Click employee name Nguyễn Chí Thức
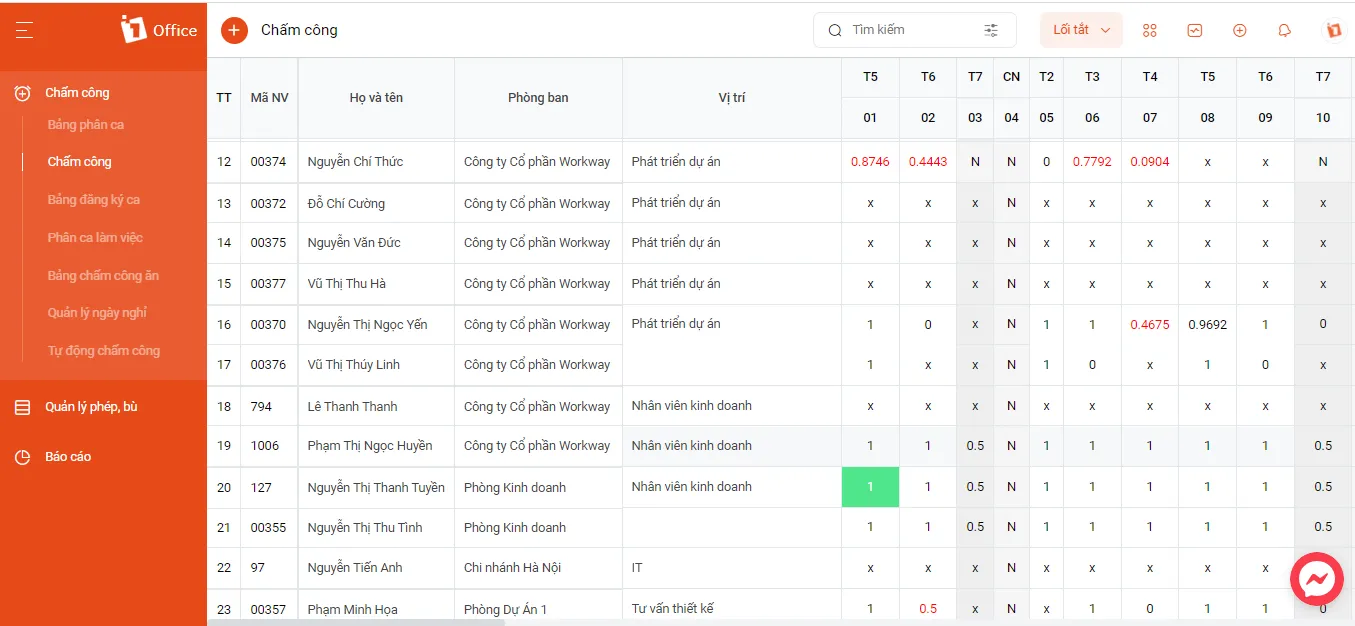1355x626 pixels. [355, 162]
